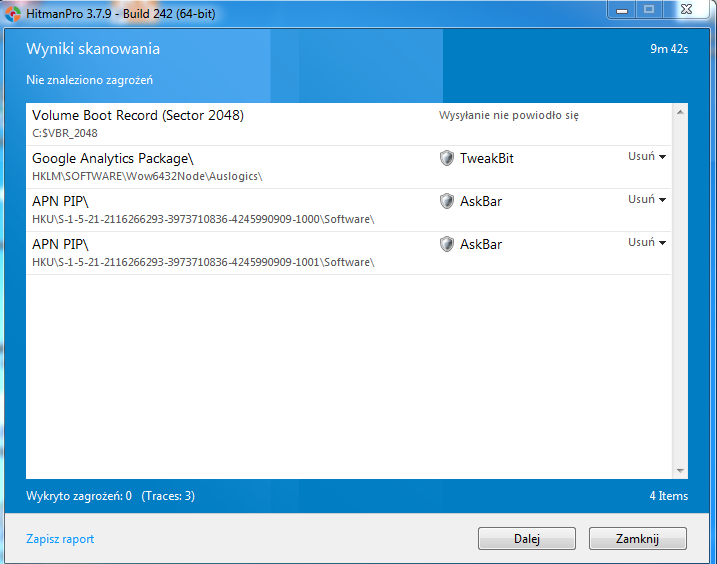Click the HKLM\SOFTWARE\Wow6432Node\Auslogics\ path

pos(147,176)
